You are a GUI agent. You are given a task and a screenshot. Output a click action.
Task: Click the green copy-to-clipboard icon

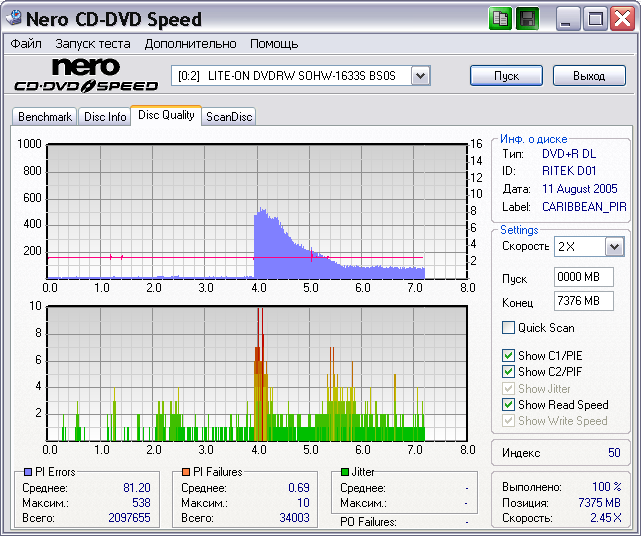pos(502,18)
